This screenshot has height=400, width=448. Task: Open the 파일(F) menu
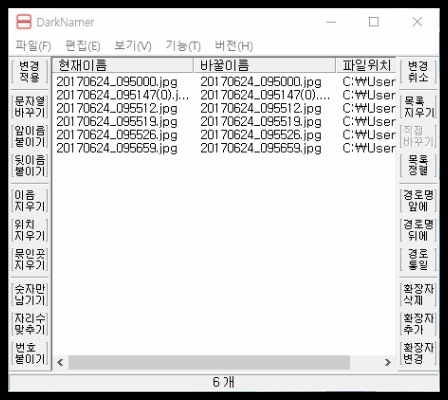[x=33, y=46]
